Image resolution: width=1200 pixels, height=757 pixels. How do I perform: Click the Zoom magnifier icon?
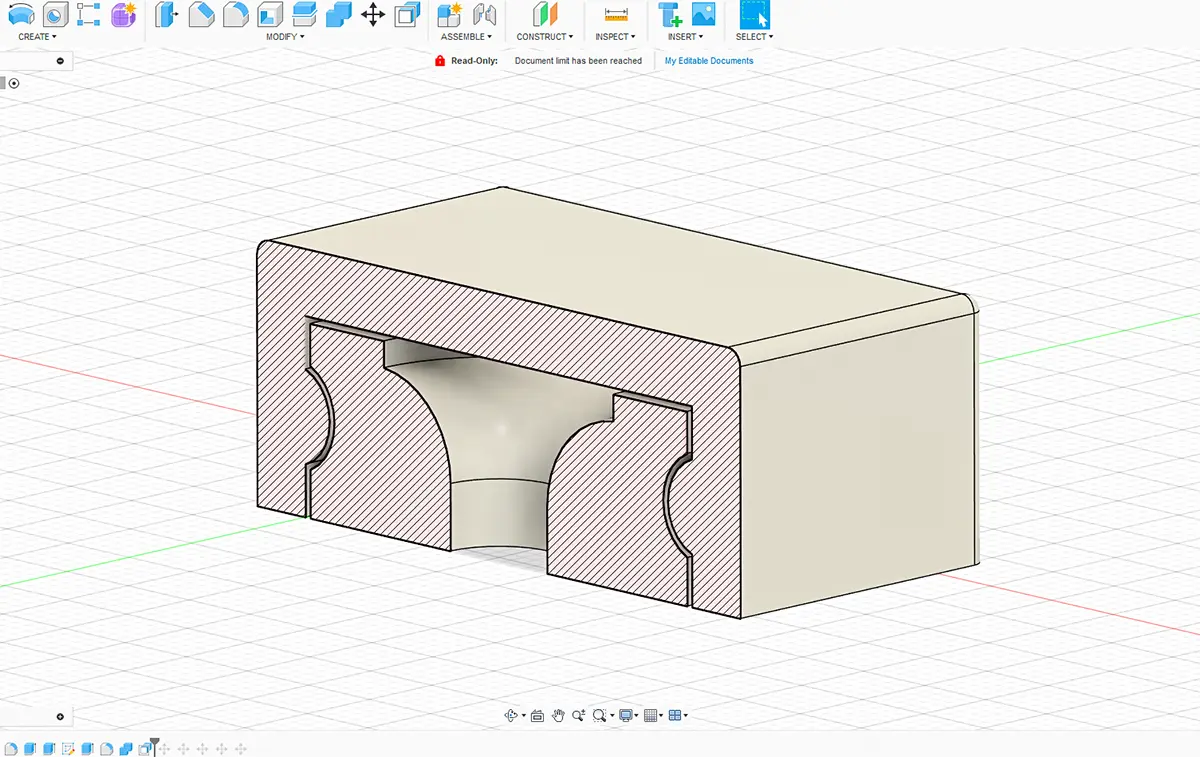coord(579,715)
